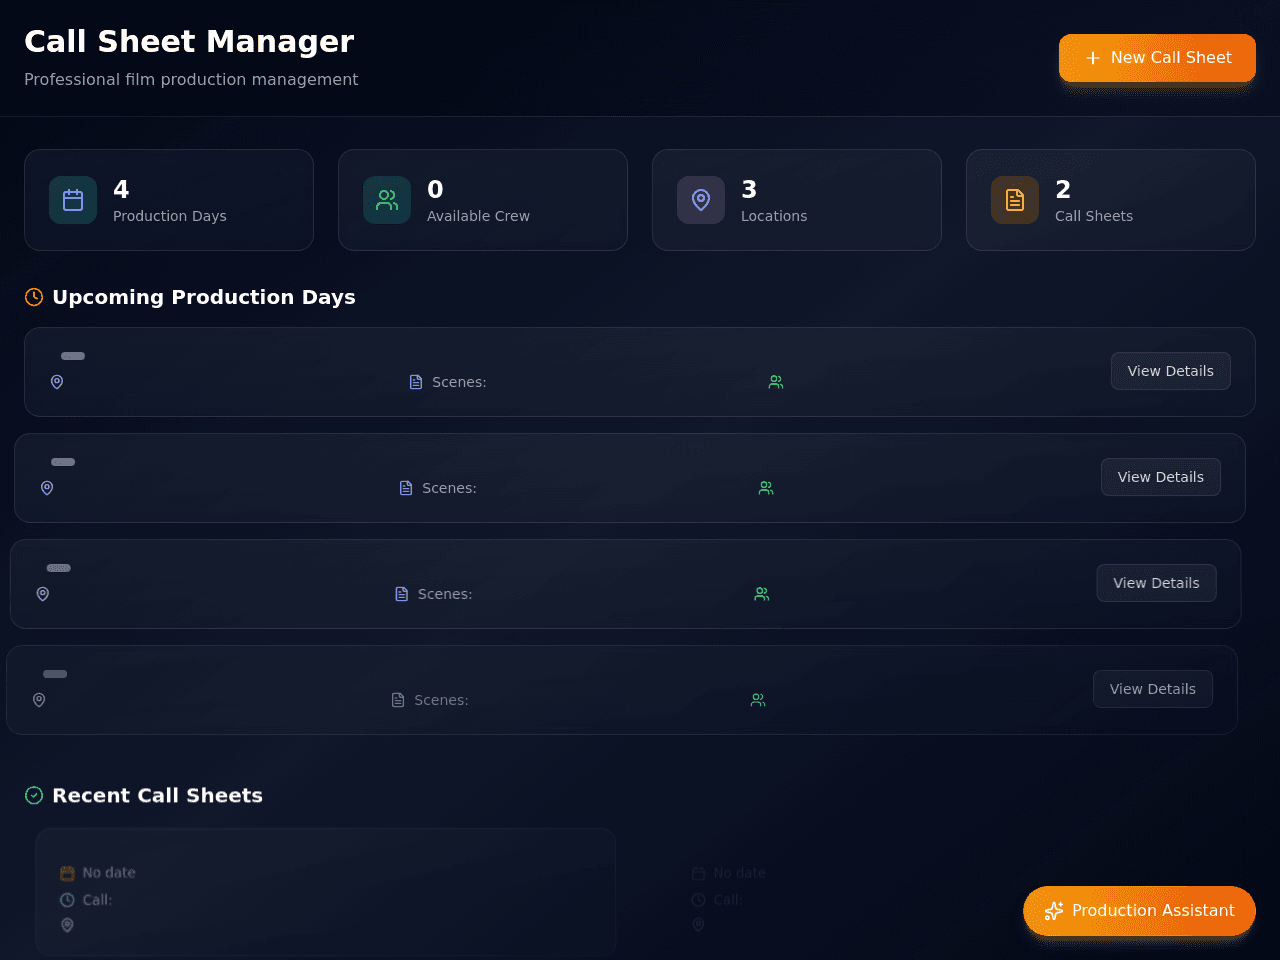Click "Scenes:" label in third production day row
The image size is (1280, 960).
click(445, 594)
